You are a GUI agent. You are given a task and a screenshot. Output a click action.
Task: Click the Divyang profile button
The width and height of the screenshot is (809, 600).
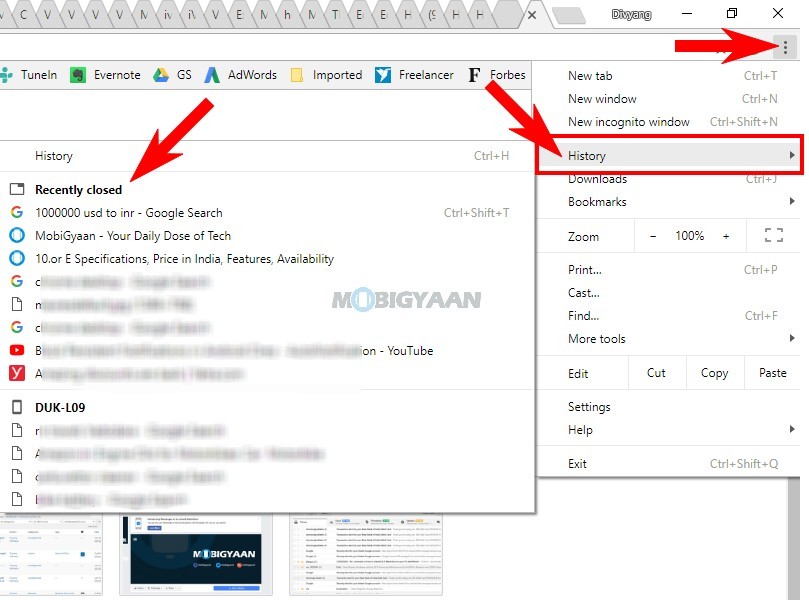(631, 14)
